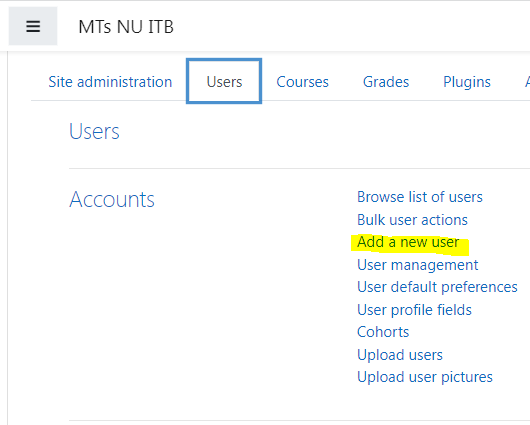Click Add a new user link
The image size is (530, 425).
click(408, 242)
